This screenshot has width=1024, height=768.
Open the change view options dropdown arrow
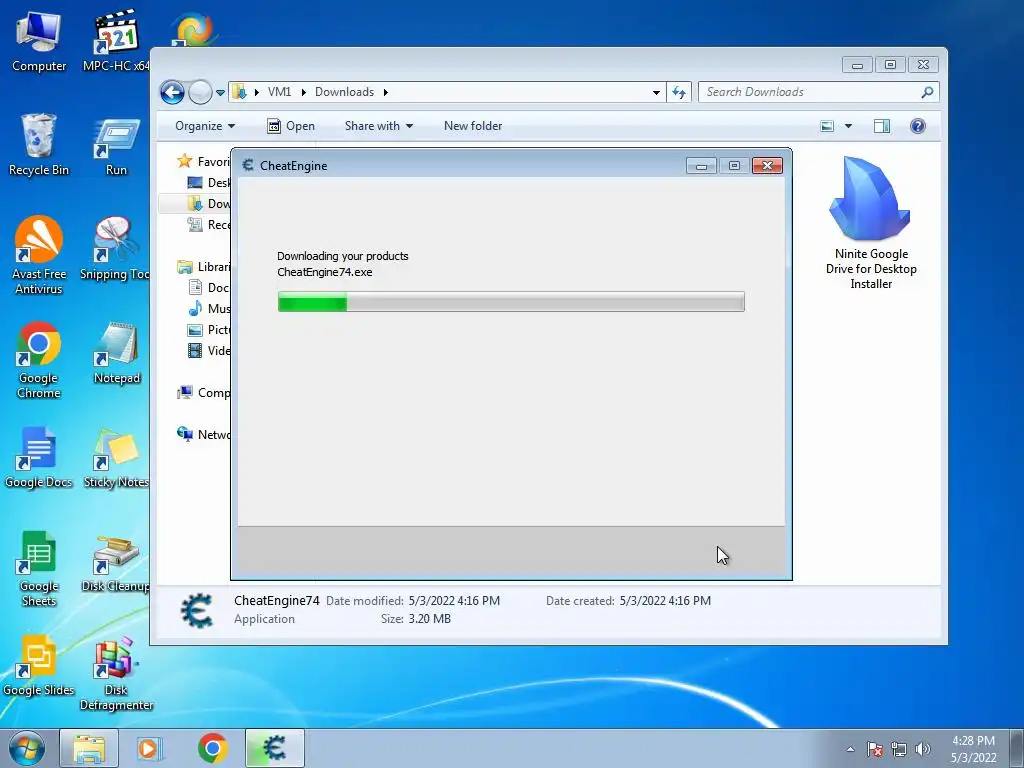point(848,126)
